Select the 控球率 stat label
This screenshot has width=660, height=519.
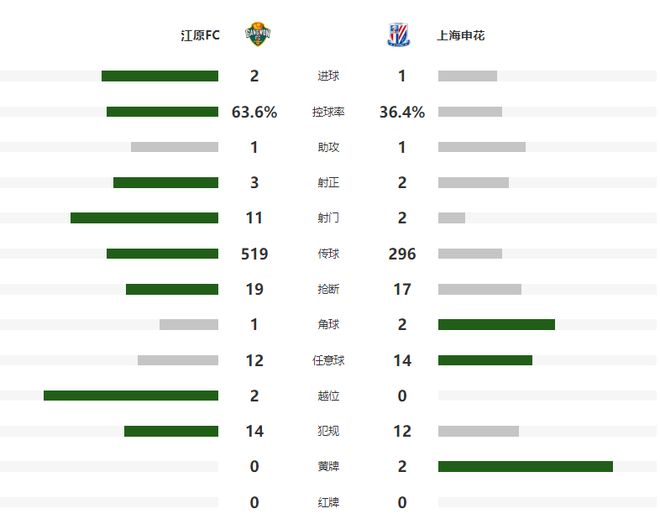[328, 112]
